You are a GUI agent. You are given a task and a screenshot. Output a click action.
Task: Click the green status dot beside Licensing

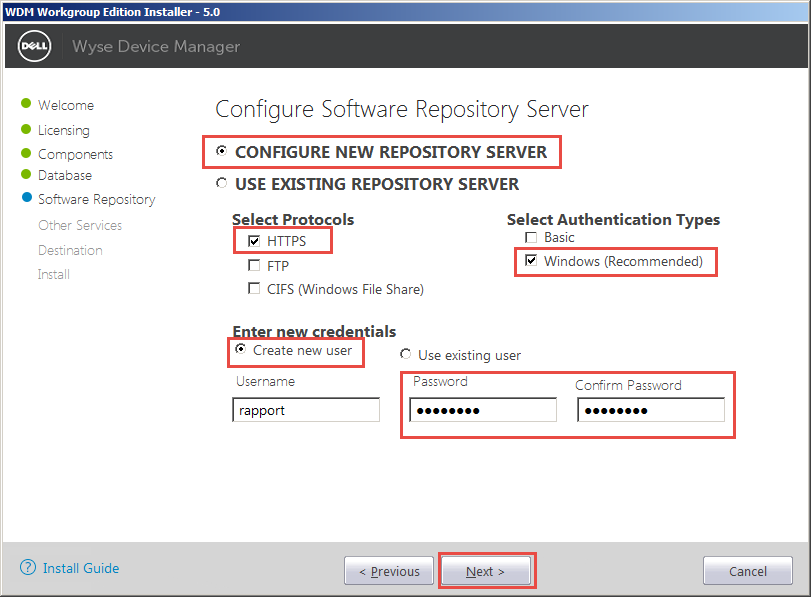point(28,129)
